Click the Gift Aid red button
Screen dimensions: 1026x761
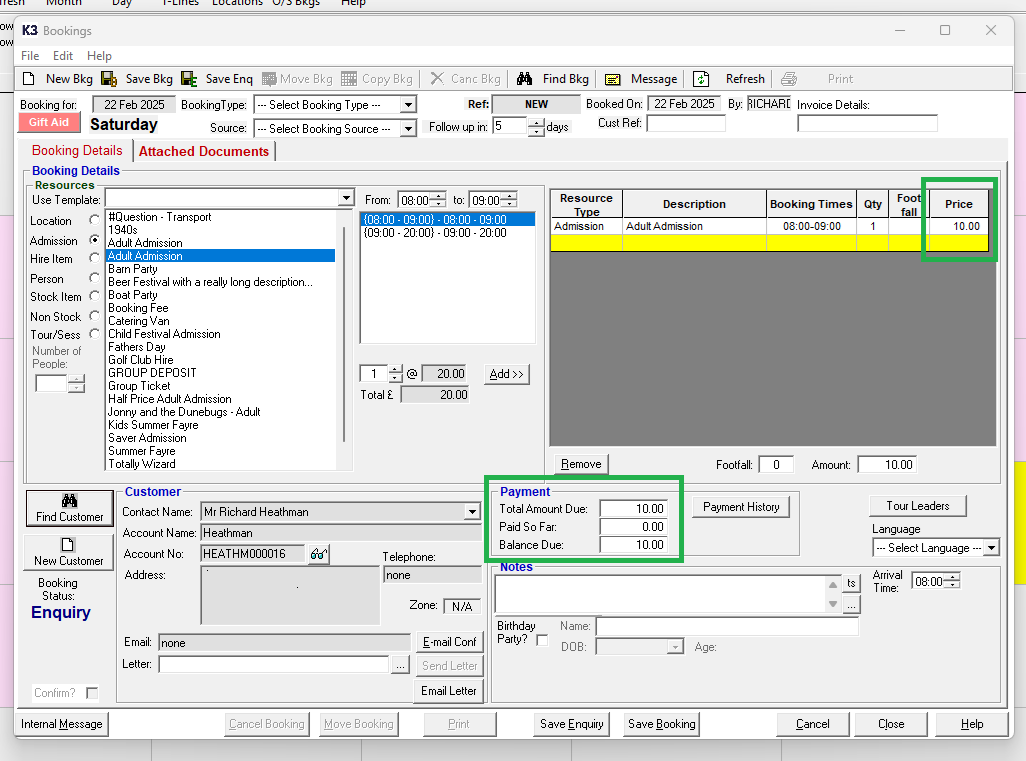[x=48, y=123]
